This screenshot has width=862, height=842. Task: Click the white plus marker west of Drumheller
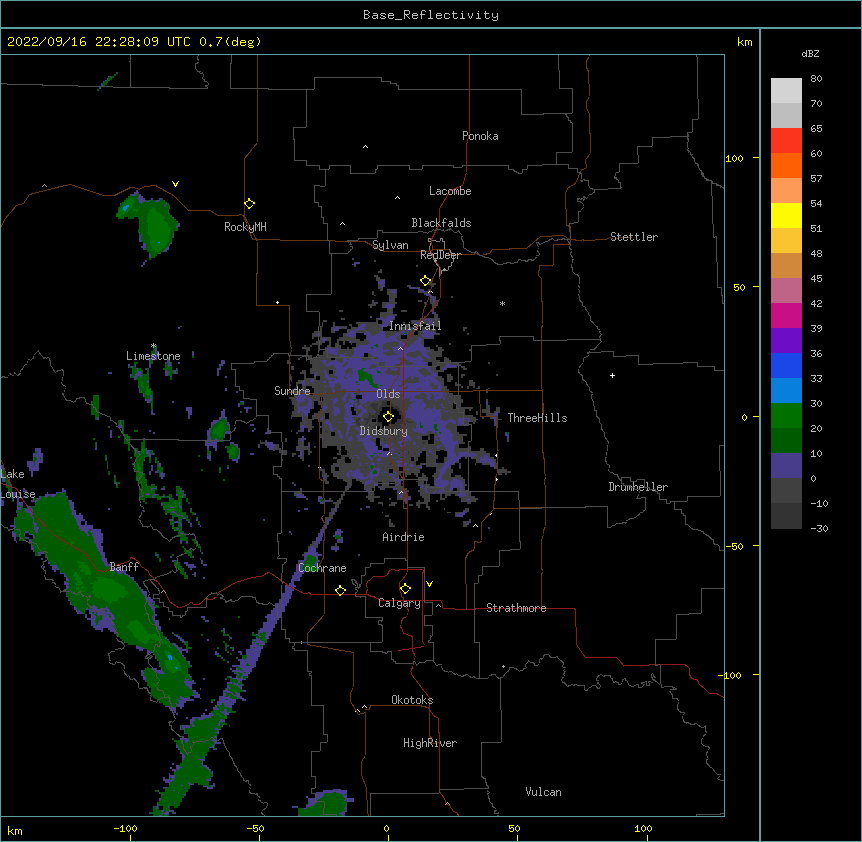[x=612, y=375]
